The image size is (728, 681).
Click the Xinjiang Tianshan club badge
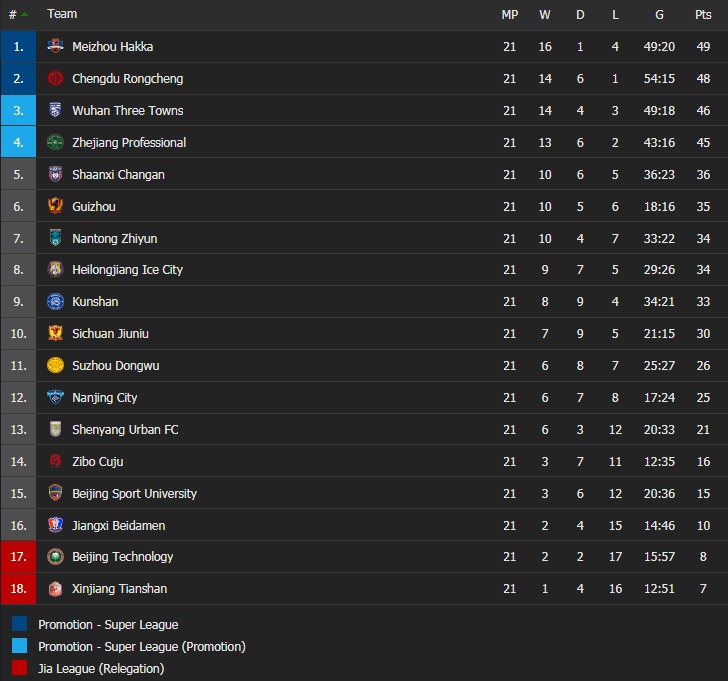point(55,589)
